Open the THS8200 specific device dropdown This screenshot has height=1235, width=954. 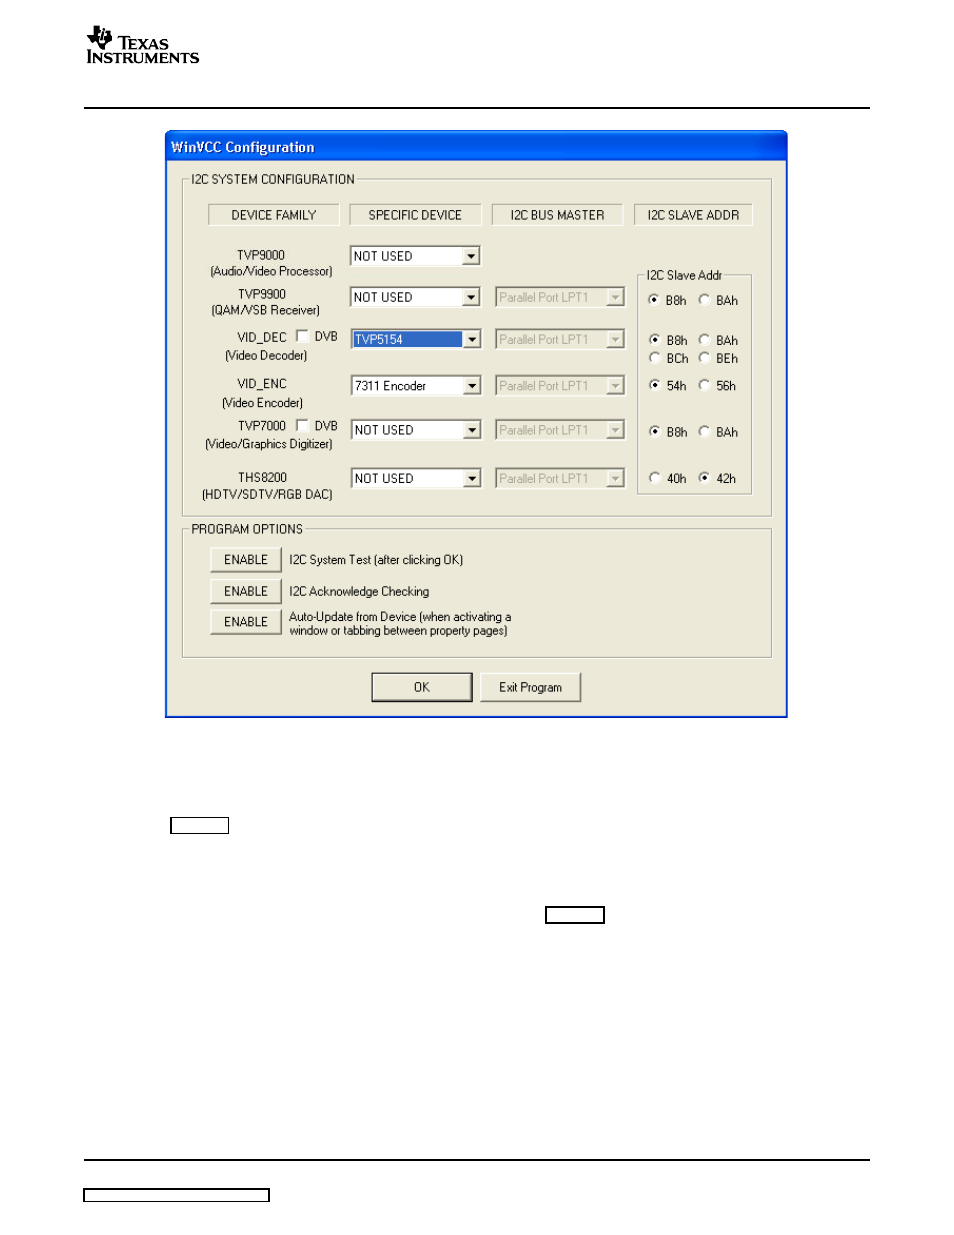pyautogui.click(x=416, y=479)
